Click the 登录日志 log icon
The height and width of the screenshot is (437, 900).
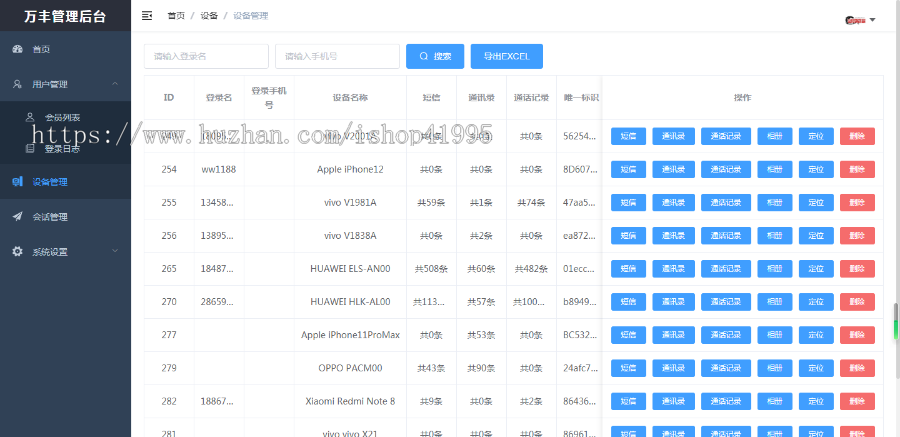click(30, 149)
